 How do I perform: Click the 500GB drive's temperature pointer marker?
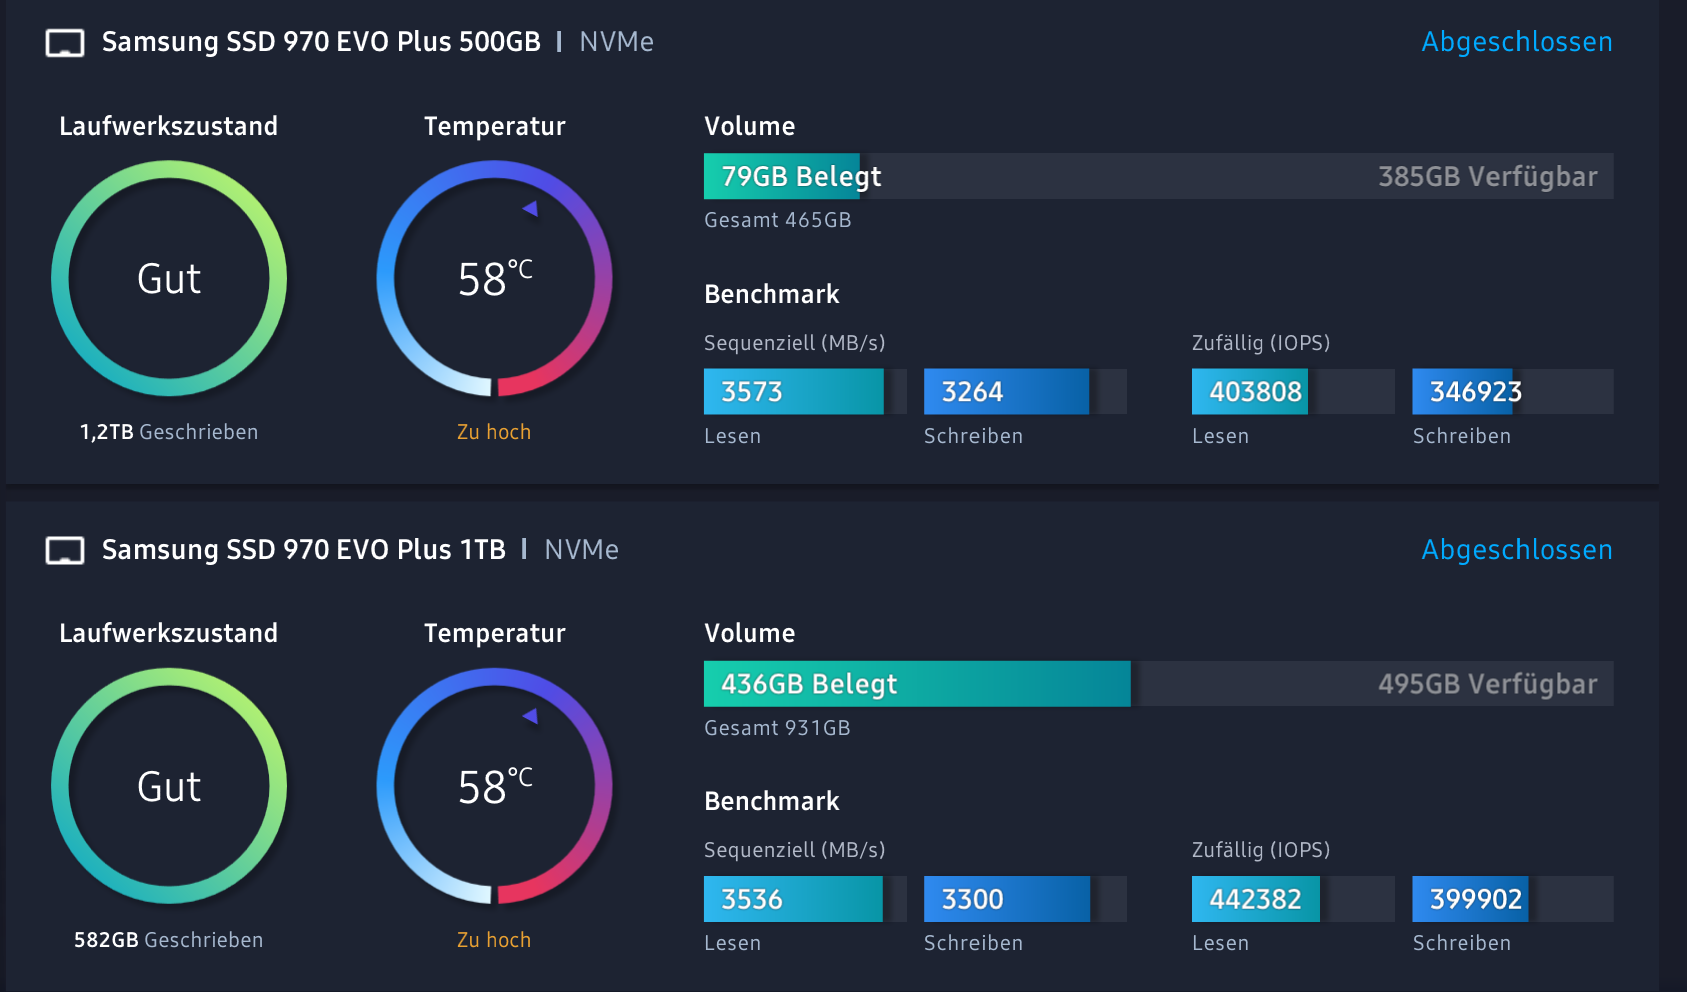pyautogui.click(x=530, y=208)
